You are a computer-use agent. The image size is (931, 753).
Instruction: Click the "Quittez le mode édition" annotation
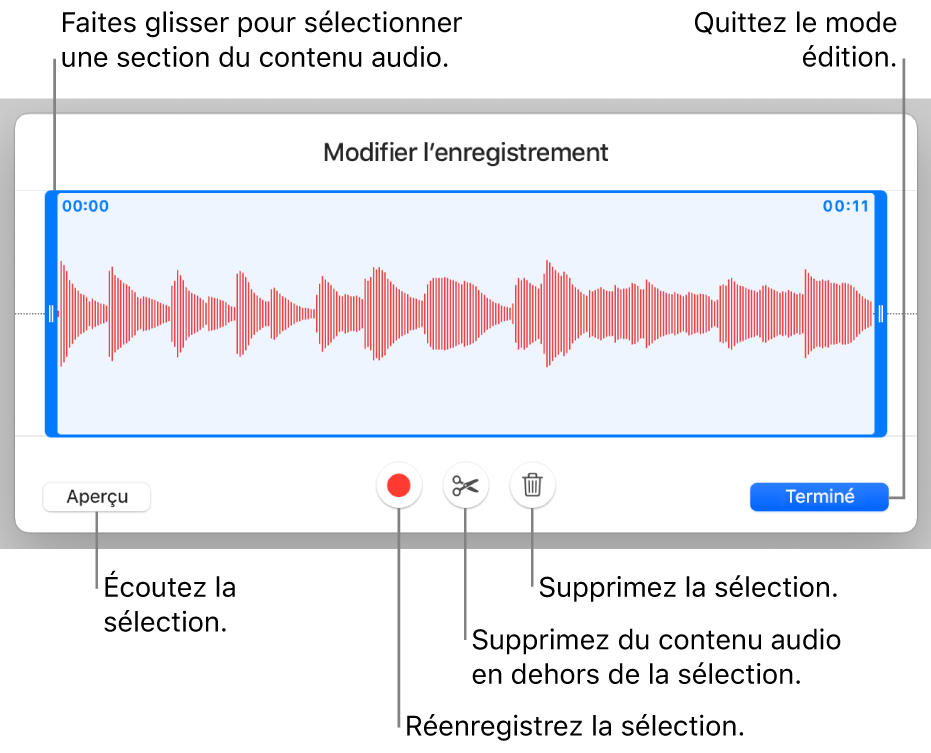point(796,40)
